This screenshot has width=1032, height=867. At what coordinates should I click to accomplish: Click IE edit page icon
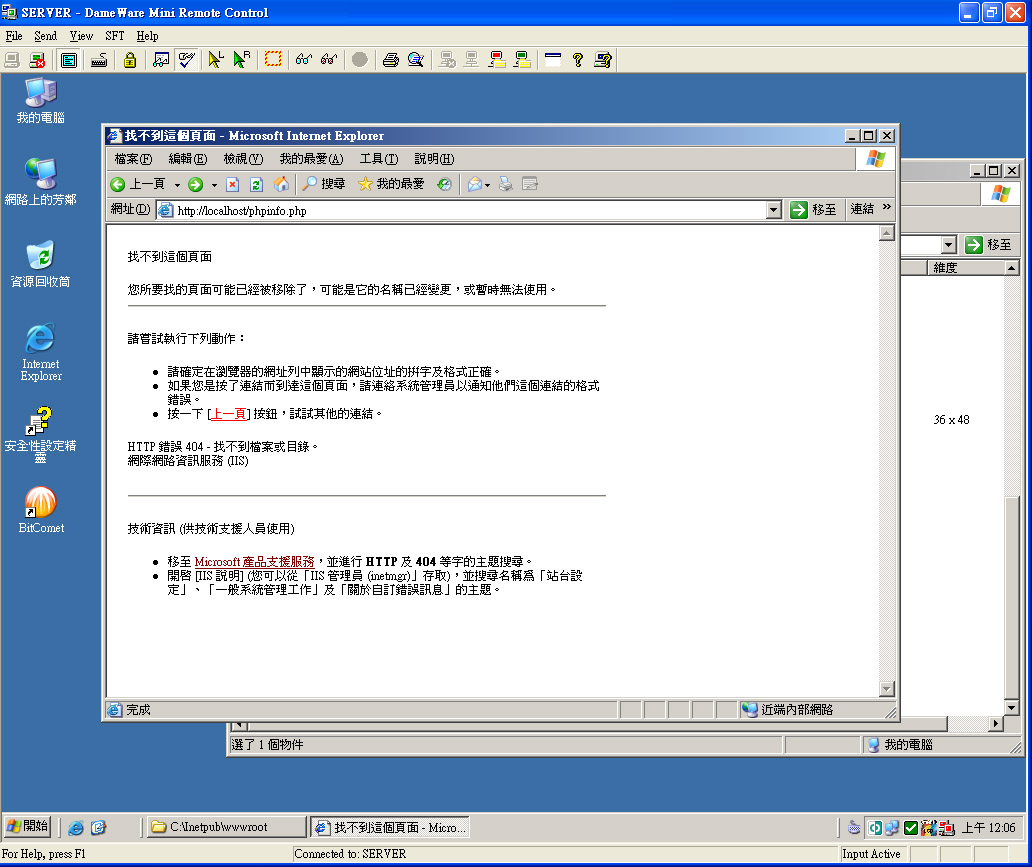(530, 184)
